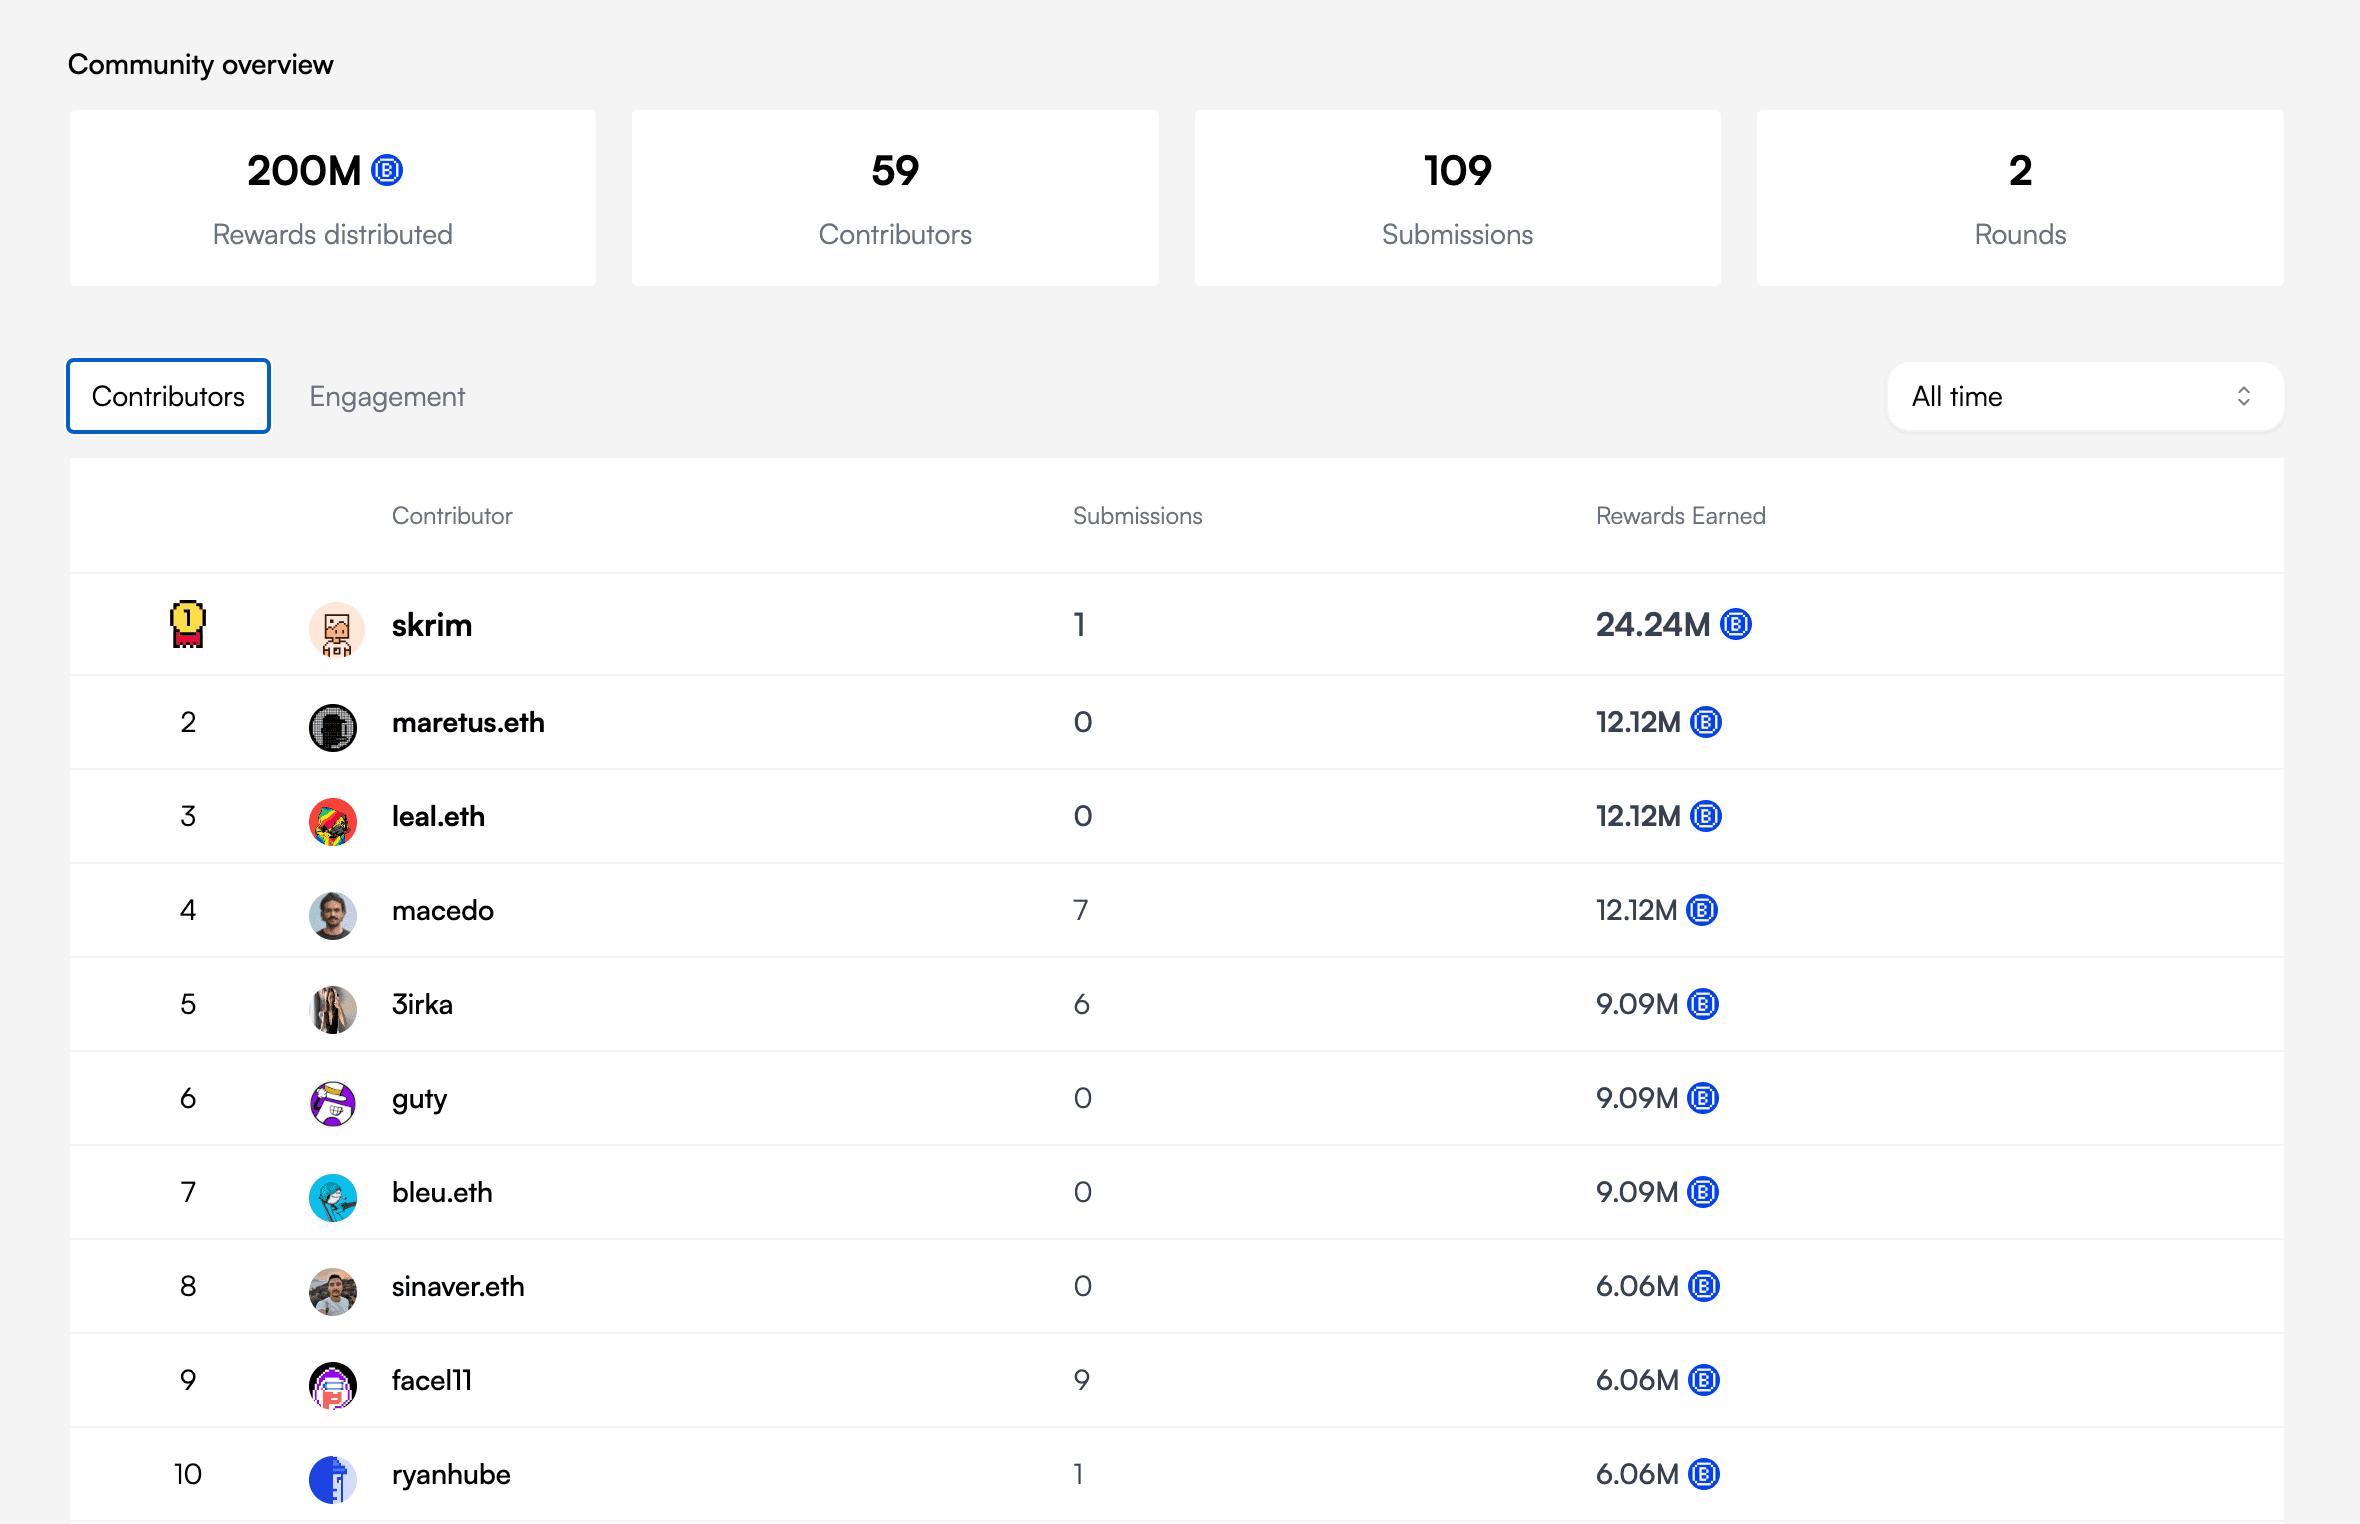Click macedo's profile photo
Image resolution: width=2360 pixels, height=1524 pixels.
coord(333,915)
